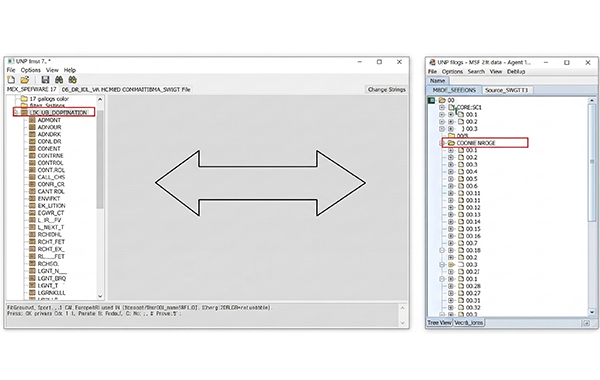
Task: Click the page icon beside 00.13
Action: coord(461,215)
